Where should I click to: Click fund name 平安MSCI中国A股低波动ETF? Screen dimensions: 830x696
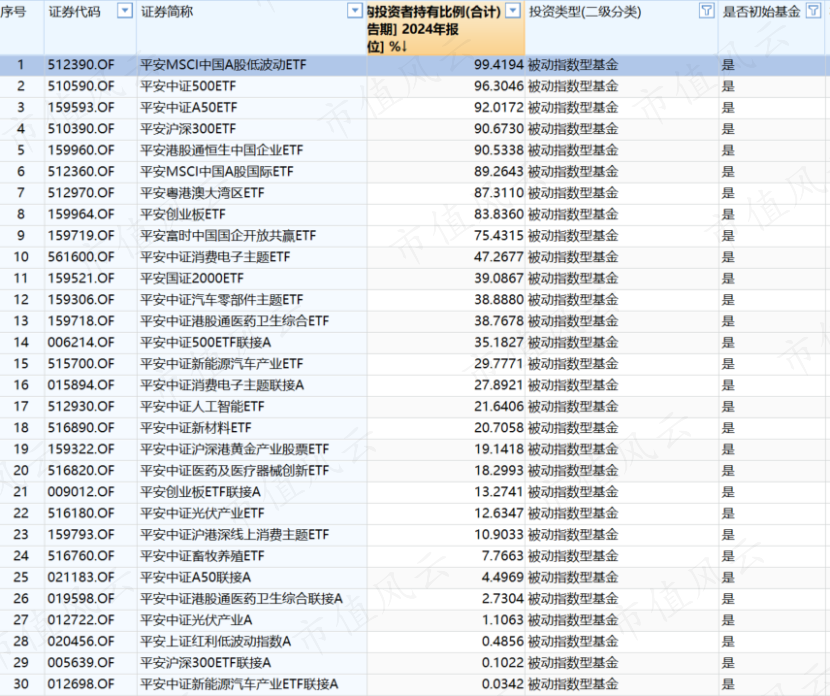pyautogui.click(x=223, y=65)
